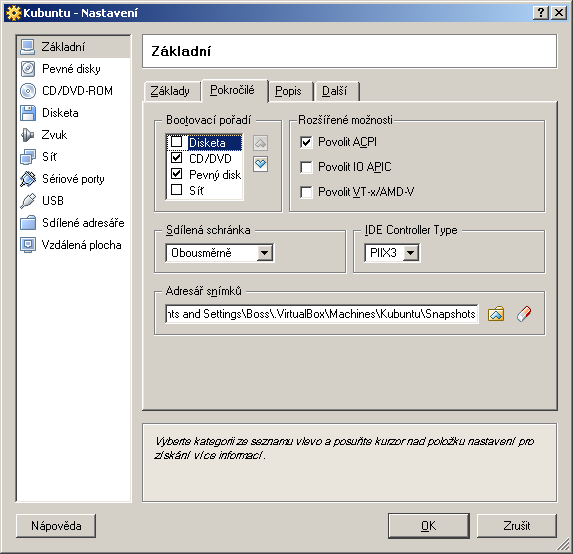Screen dimensions: 573x554
Task: Click the Síť network icon
Action: [x=28, y=157]
